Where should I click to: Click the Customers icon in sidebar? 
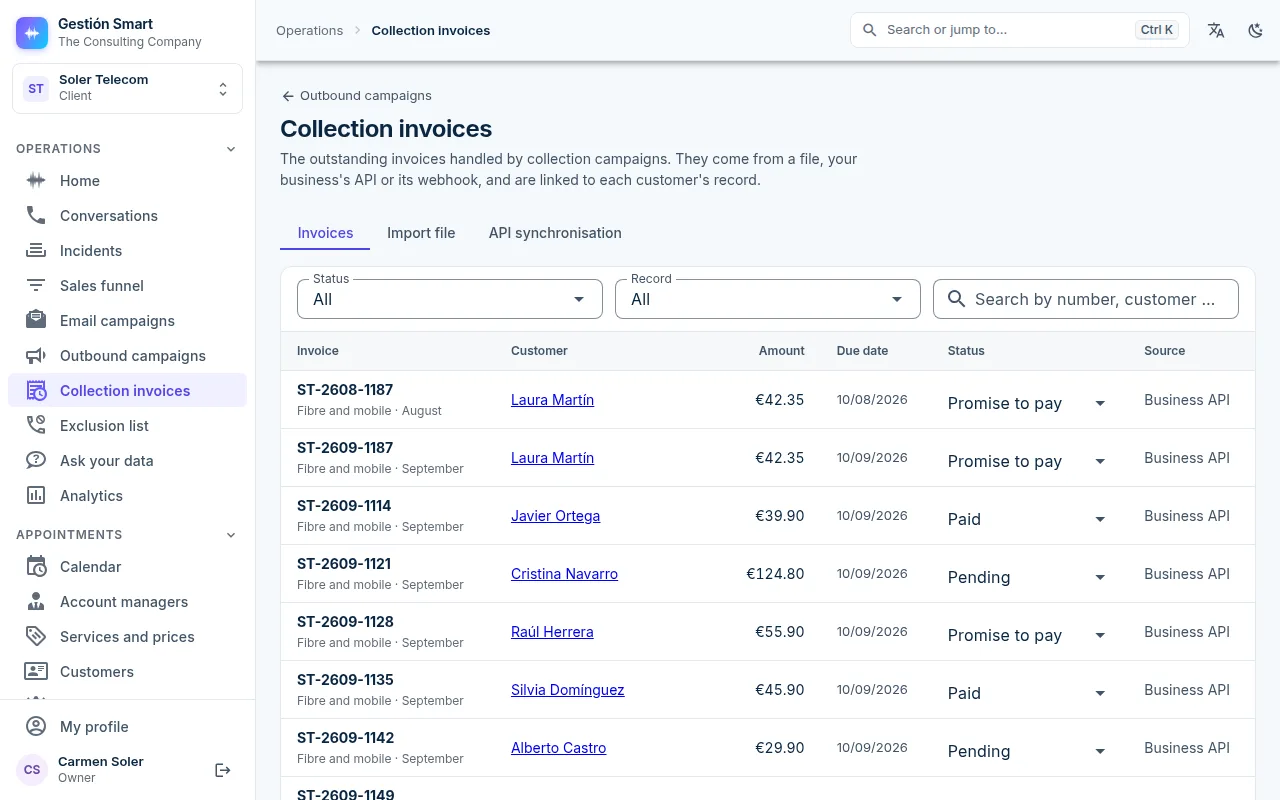(36, 672)
